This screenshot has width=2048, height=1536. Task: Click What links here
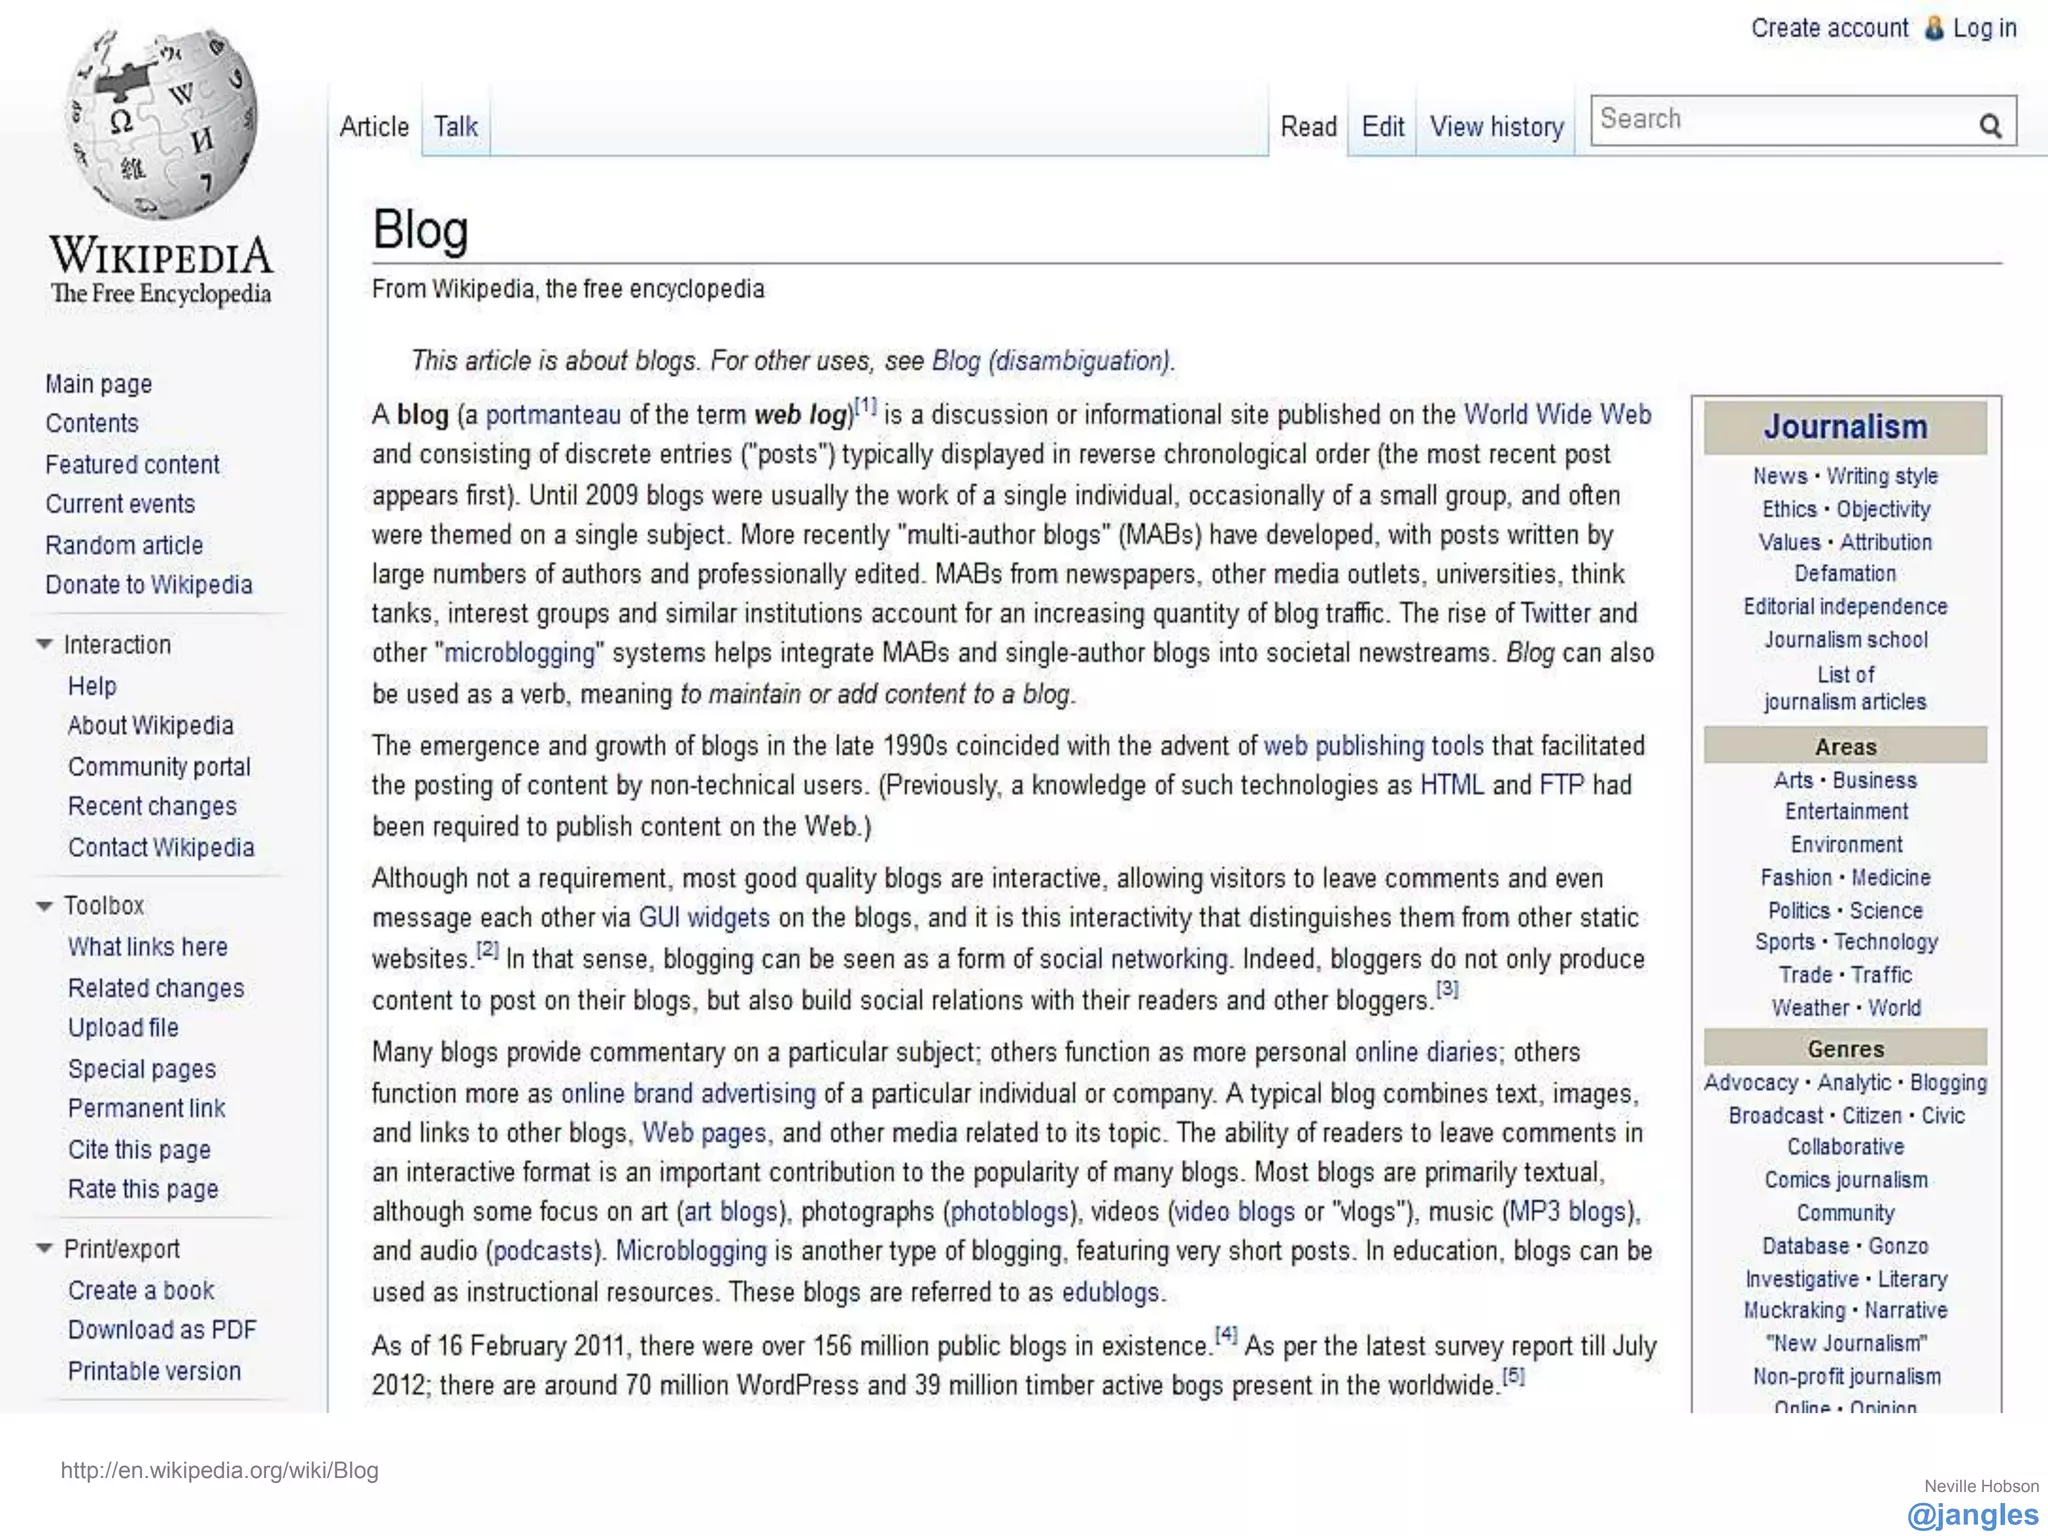147,946
